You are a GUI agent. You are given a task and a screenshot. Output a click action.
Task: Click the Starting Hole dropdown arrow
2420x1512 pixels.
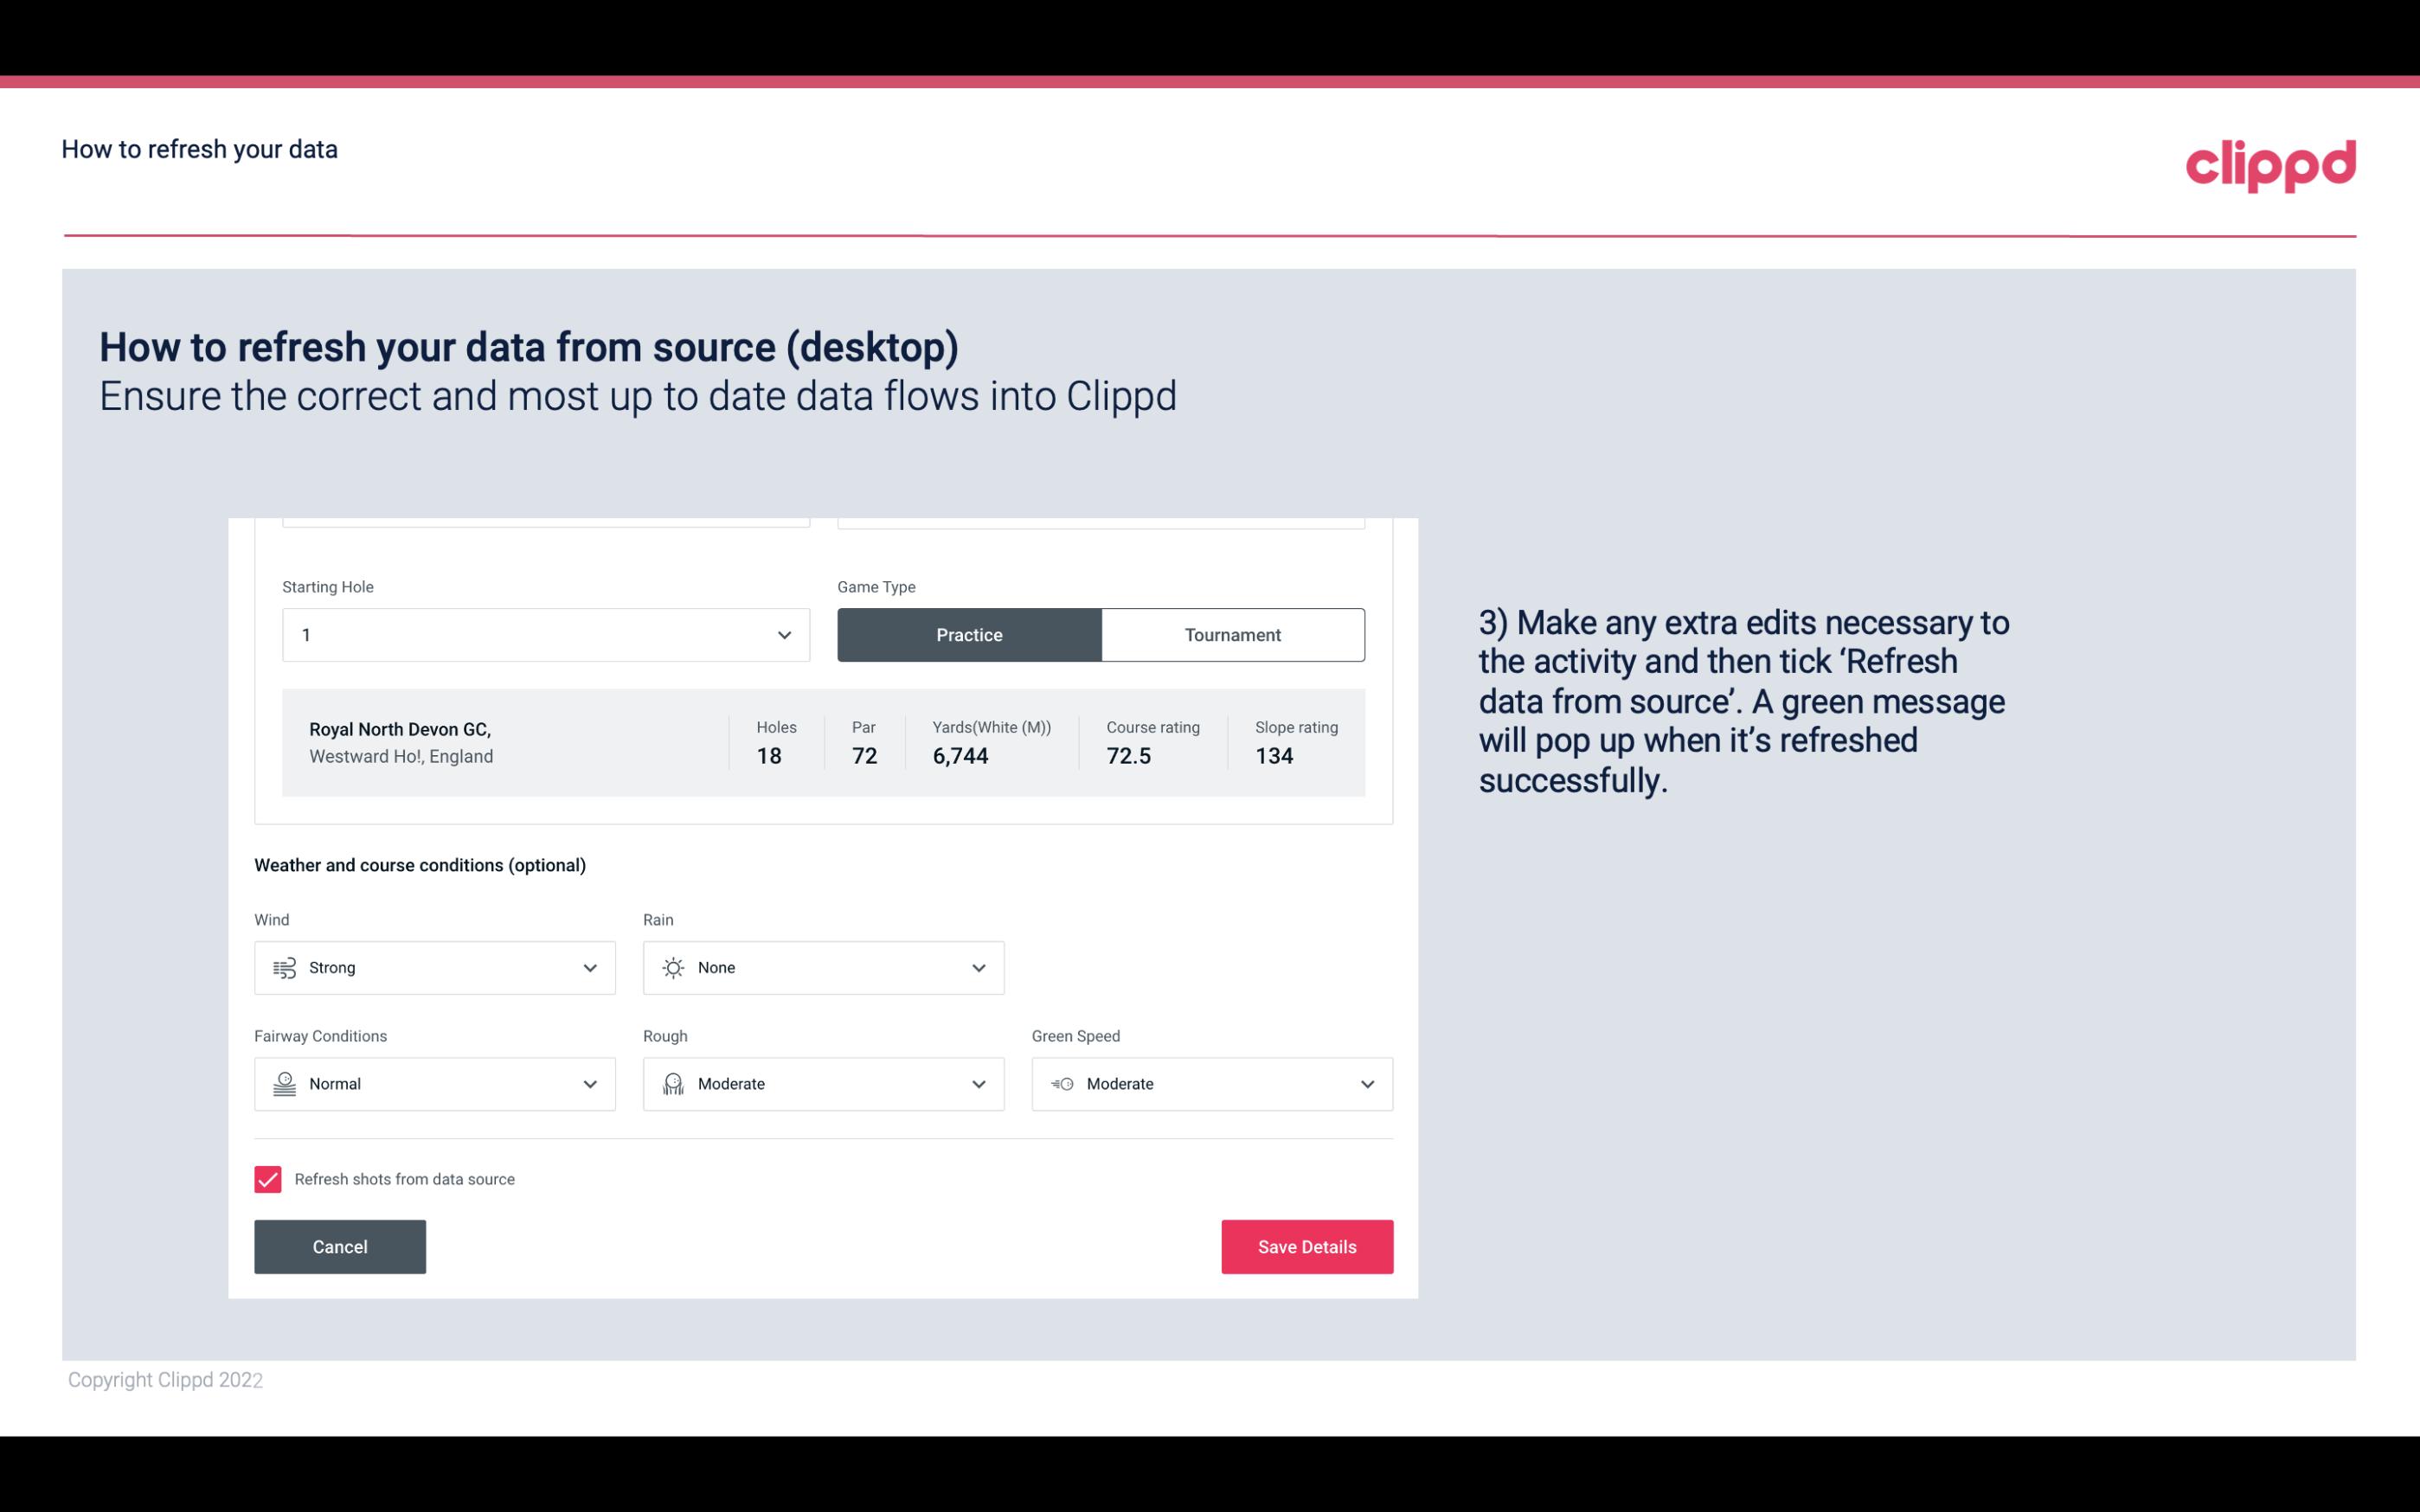point(784,634)
